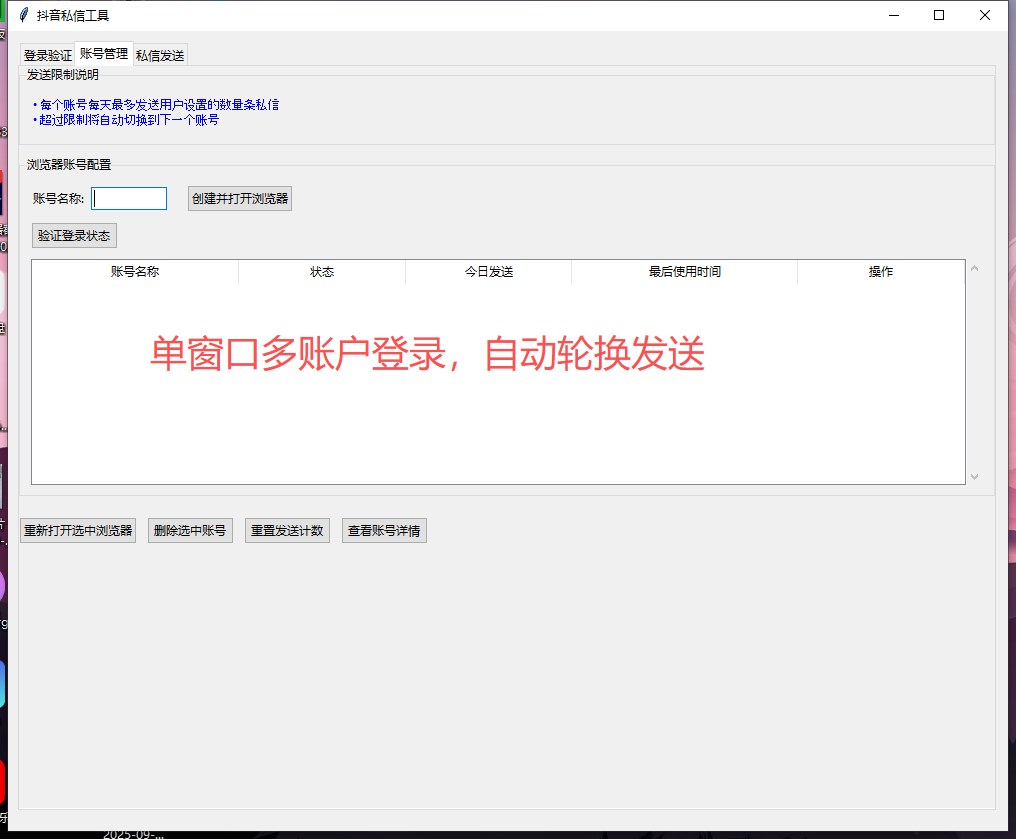Click the feather app icon in title bar

[x=23, y=15]
